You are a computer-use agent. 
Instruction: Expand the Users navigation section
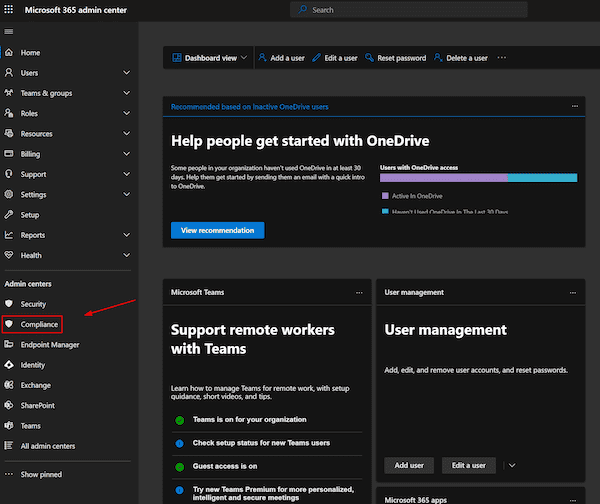click(x=126, y=73)
